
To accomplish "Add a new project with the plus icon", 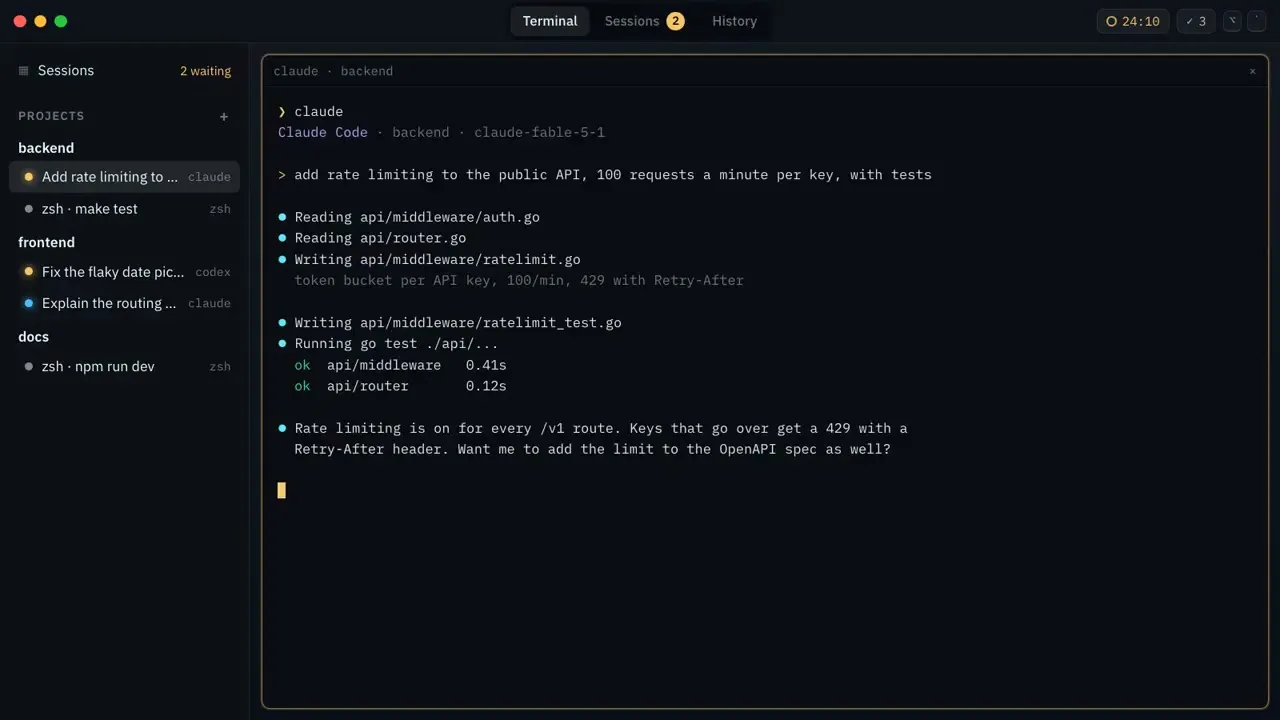I will 224,117.
